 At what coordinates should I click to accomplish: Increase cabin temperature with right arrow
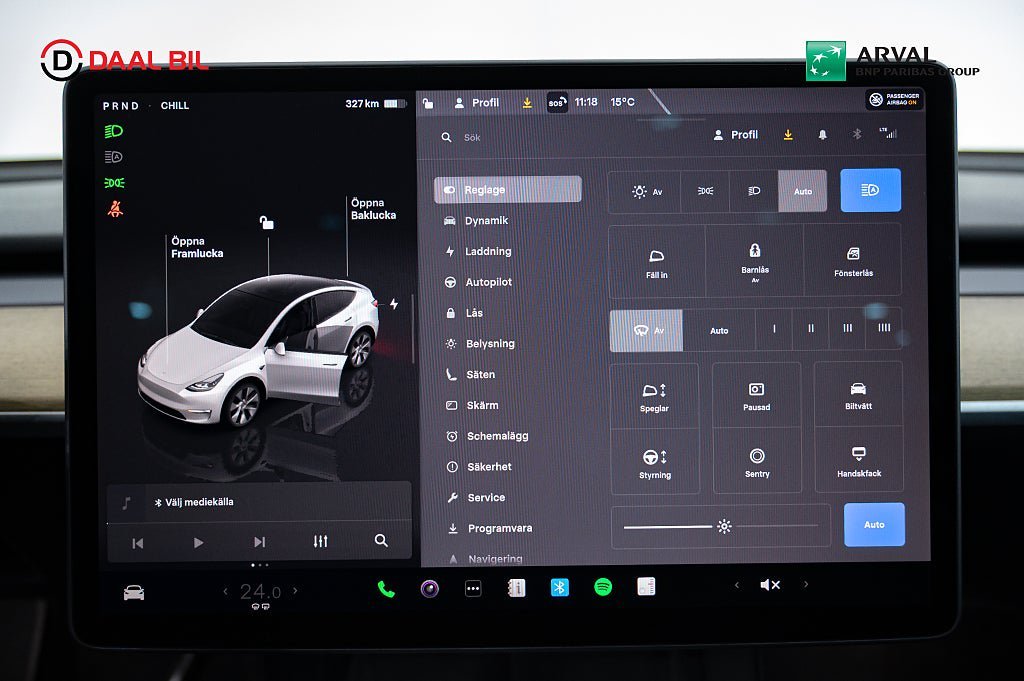point(295,591)
